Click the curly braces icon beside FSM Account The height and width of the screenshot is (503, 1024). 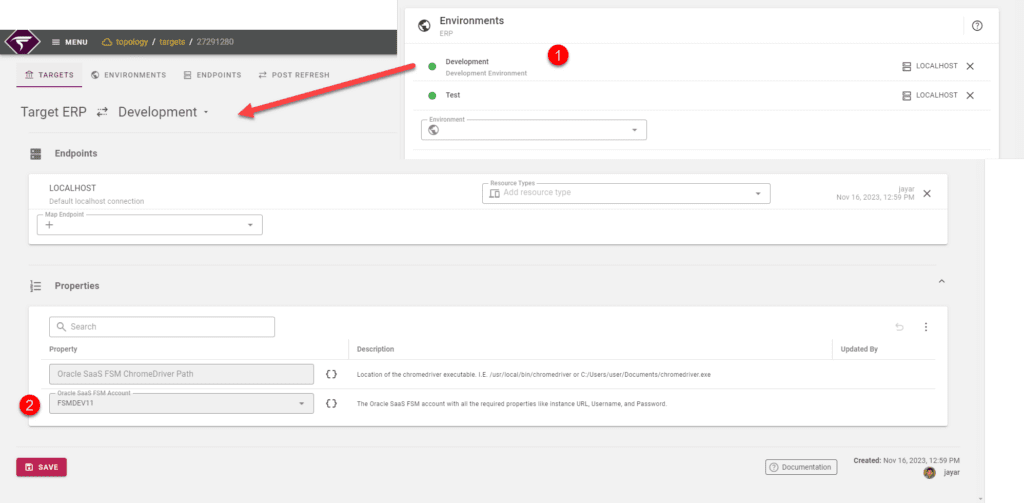pyautogui.click(x=331, y=404)
